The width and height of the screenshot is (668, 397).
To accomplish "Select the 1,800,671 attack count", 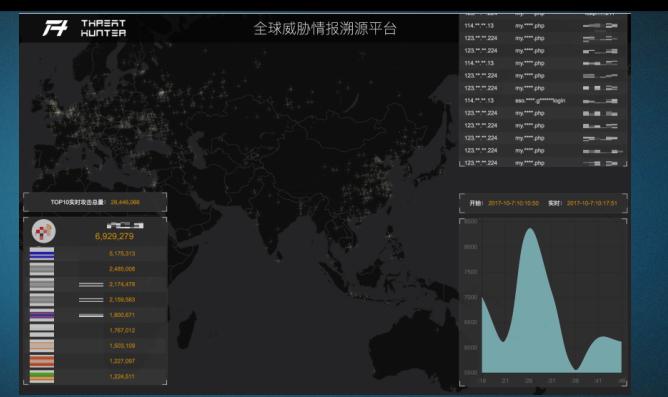I will coord(122,315).
